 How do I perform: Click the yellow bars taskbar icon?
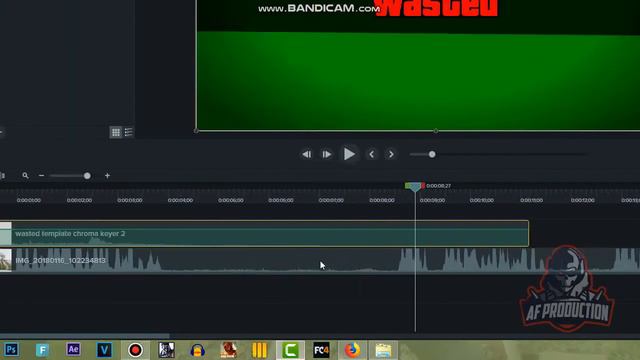(x=259, y=350)
